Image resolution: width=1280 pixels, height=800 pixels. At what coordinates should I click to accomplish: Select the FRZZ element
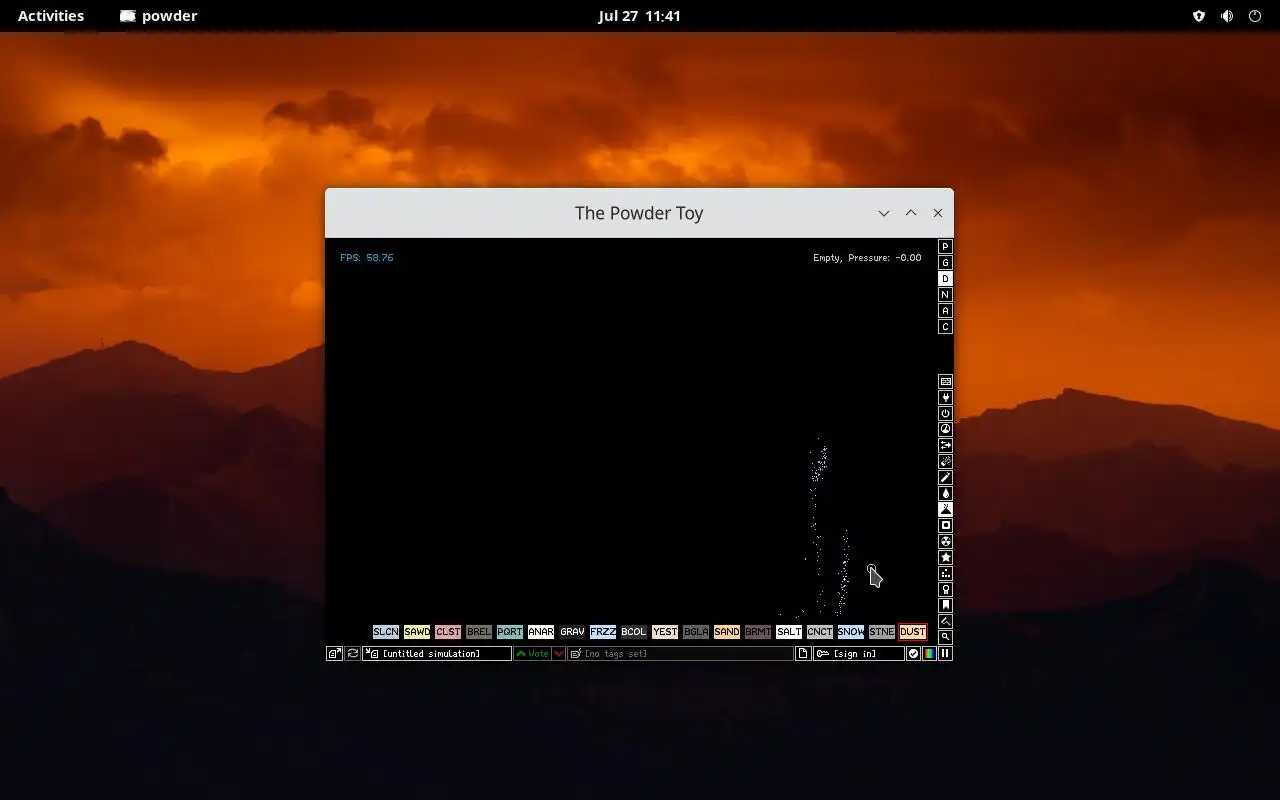[603, 632]
